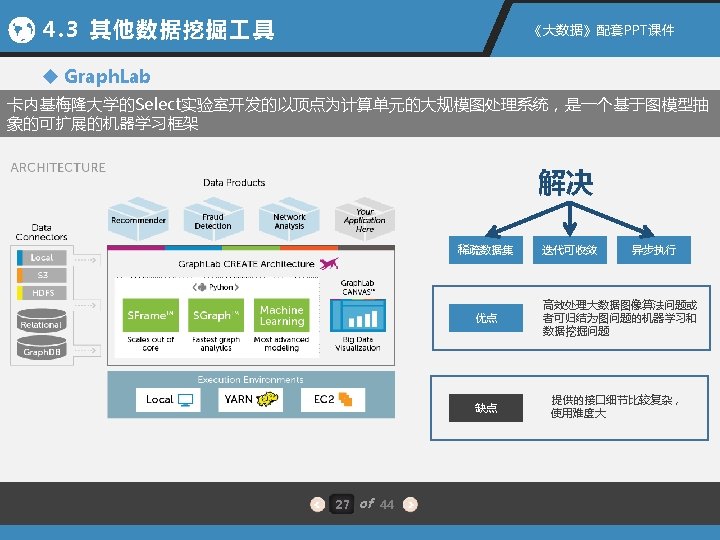
Task: Click the 4.3 其他数据挖掘工具 title
Action: (159, 30)
